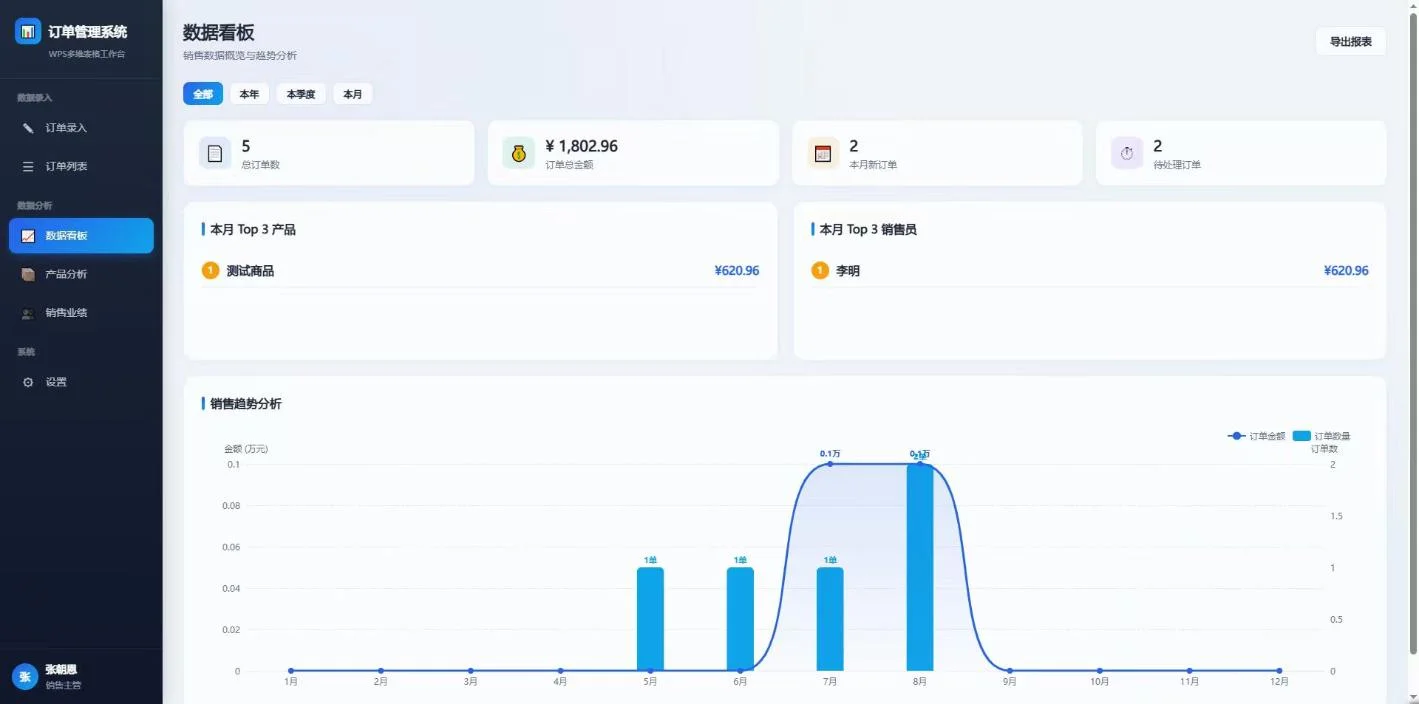This screenshot has width=1419, height=704.
Task: Click the pencil icon beside 订单录入
Action: tap(28, 128)
